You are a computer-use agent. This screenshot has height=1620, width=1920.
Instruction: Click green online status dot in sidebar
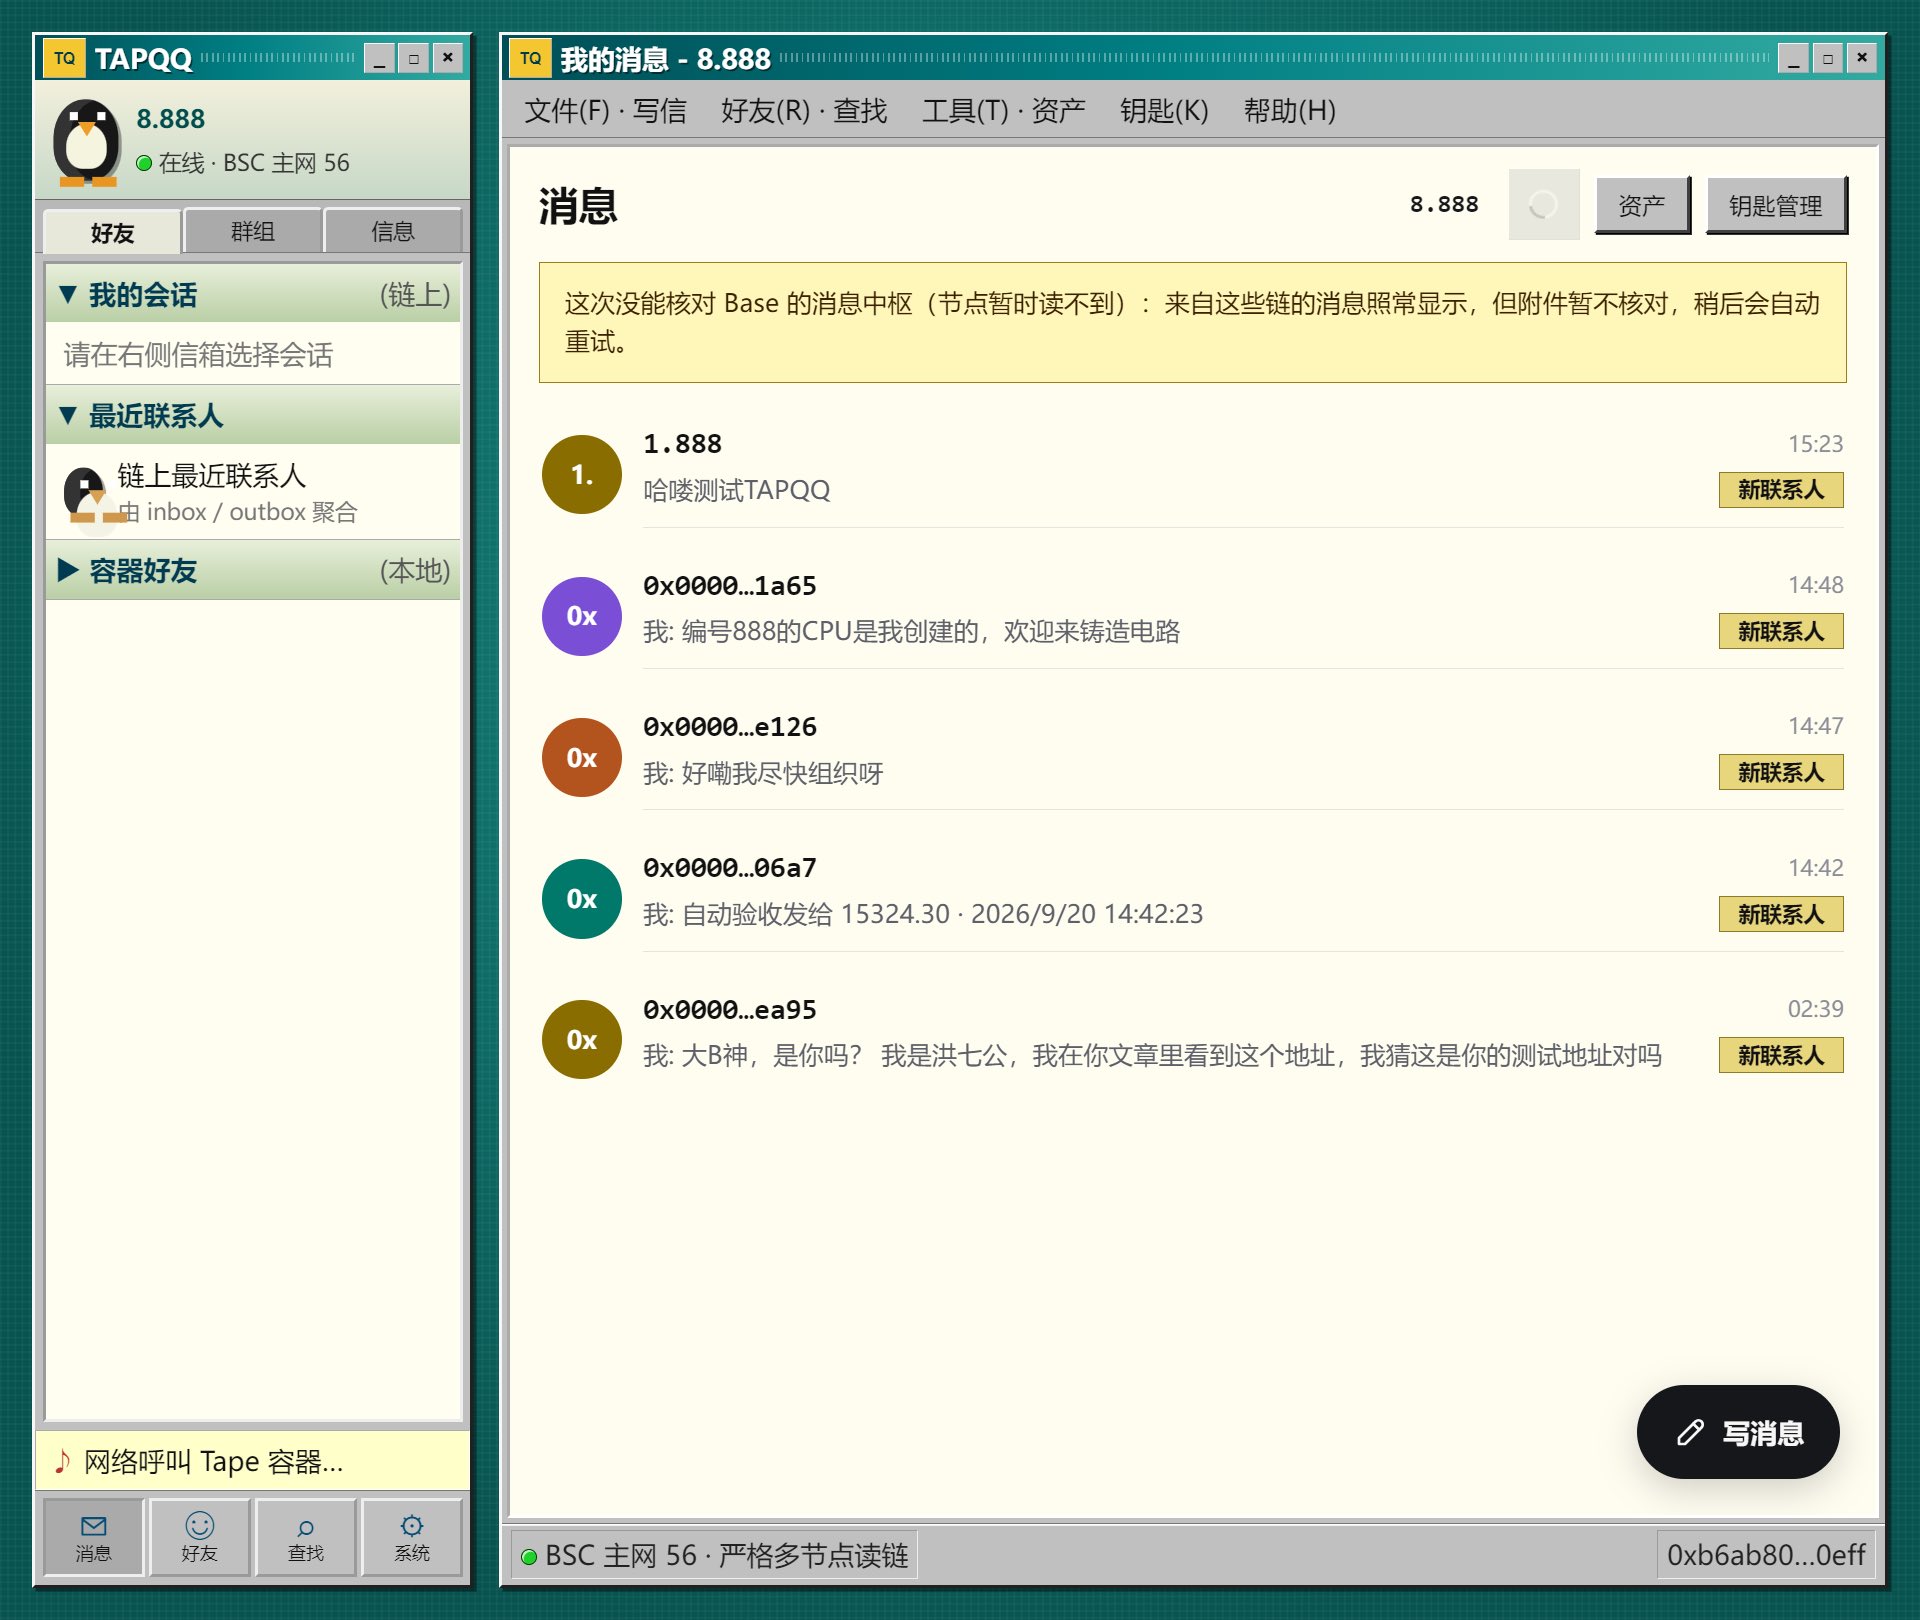coord(144,163)
